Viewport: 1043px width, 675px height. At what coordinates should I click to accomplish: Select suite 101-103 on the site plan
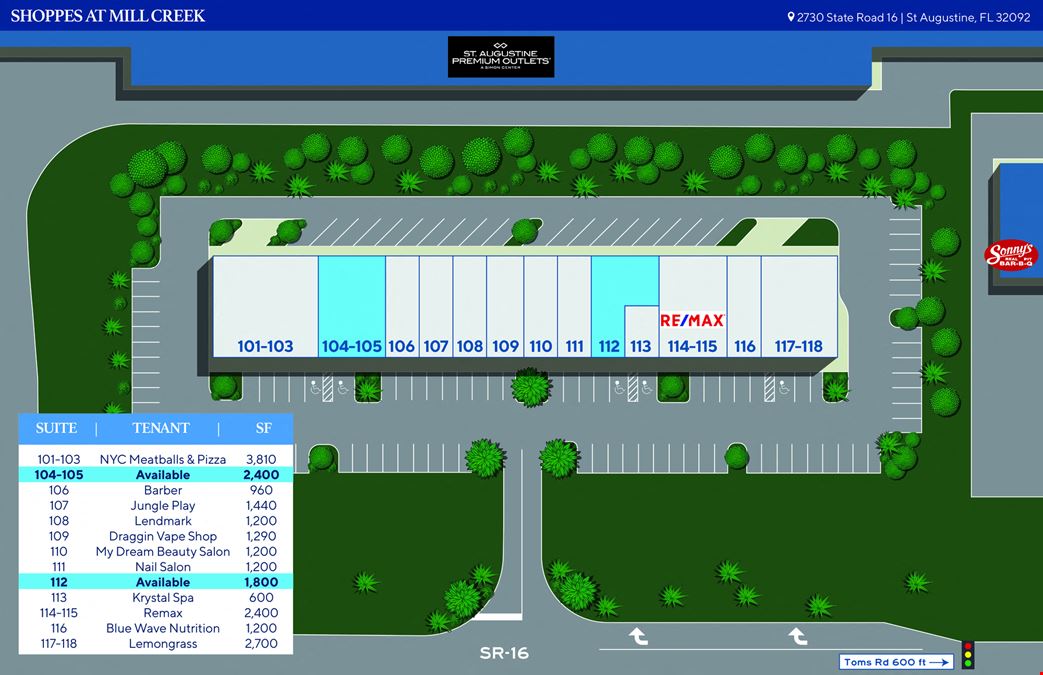click(x=265, y=307)
